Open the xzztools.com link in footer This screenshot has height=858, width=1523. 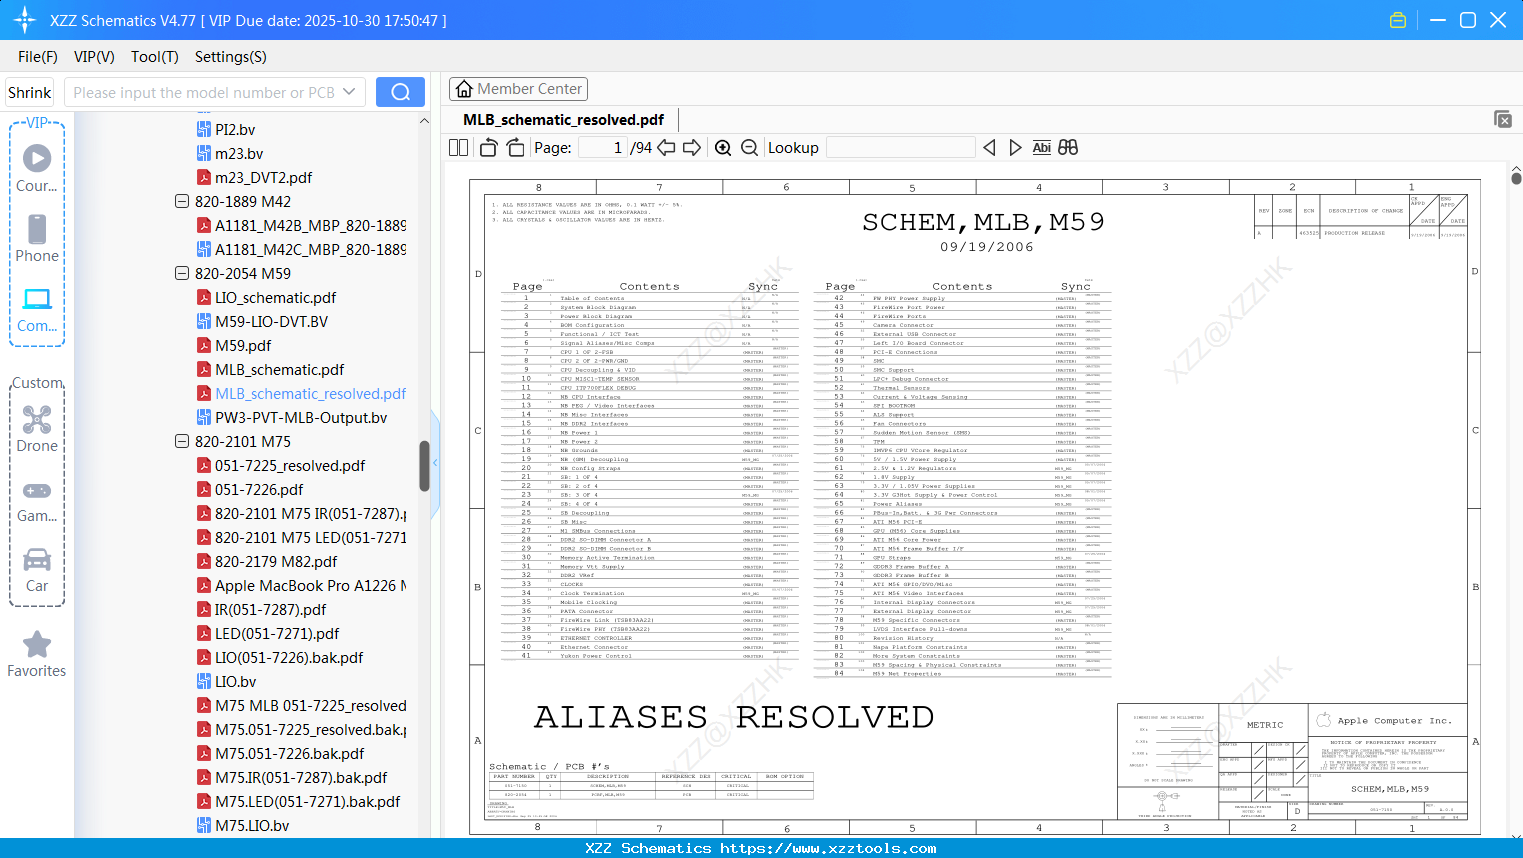point(828,848)
